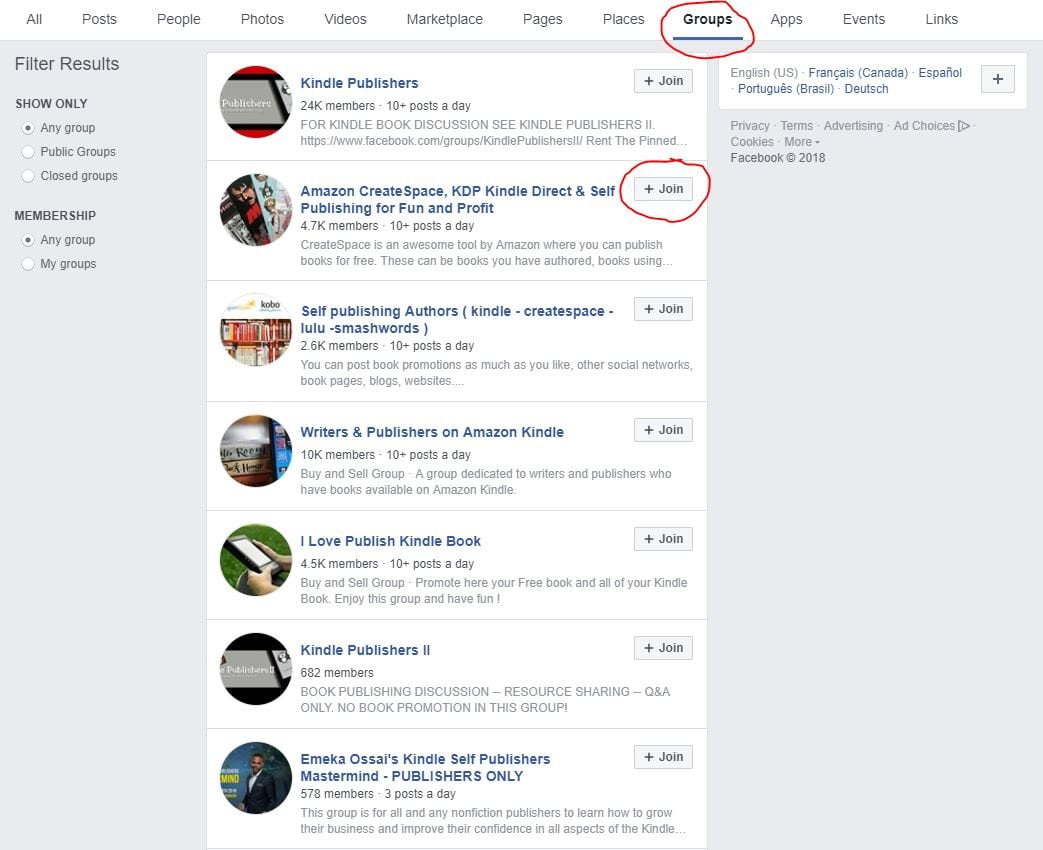Select Any group under Show Only
Screen dimensions: 1043x850
[28, 128]
